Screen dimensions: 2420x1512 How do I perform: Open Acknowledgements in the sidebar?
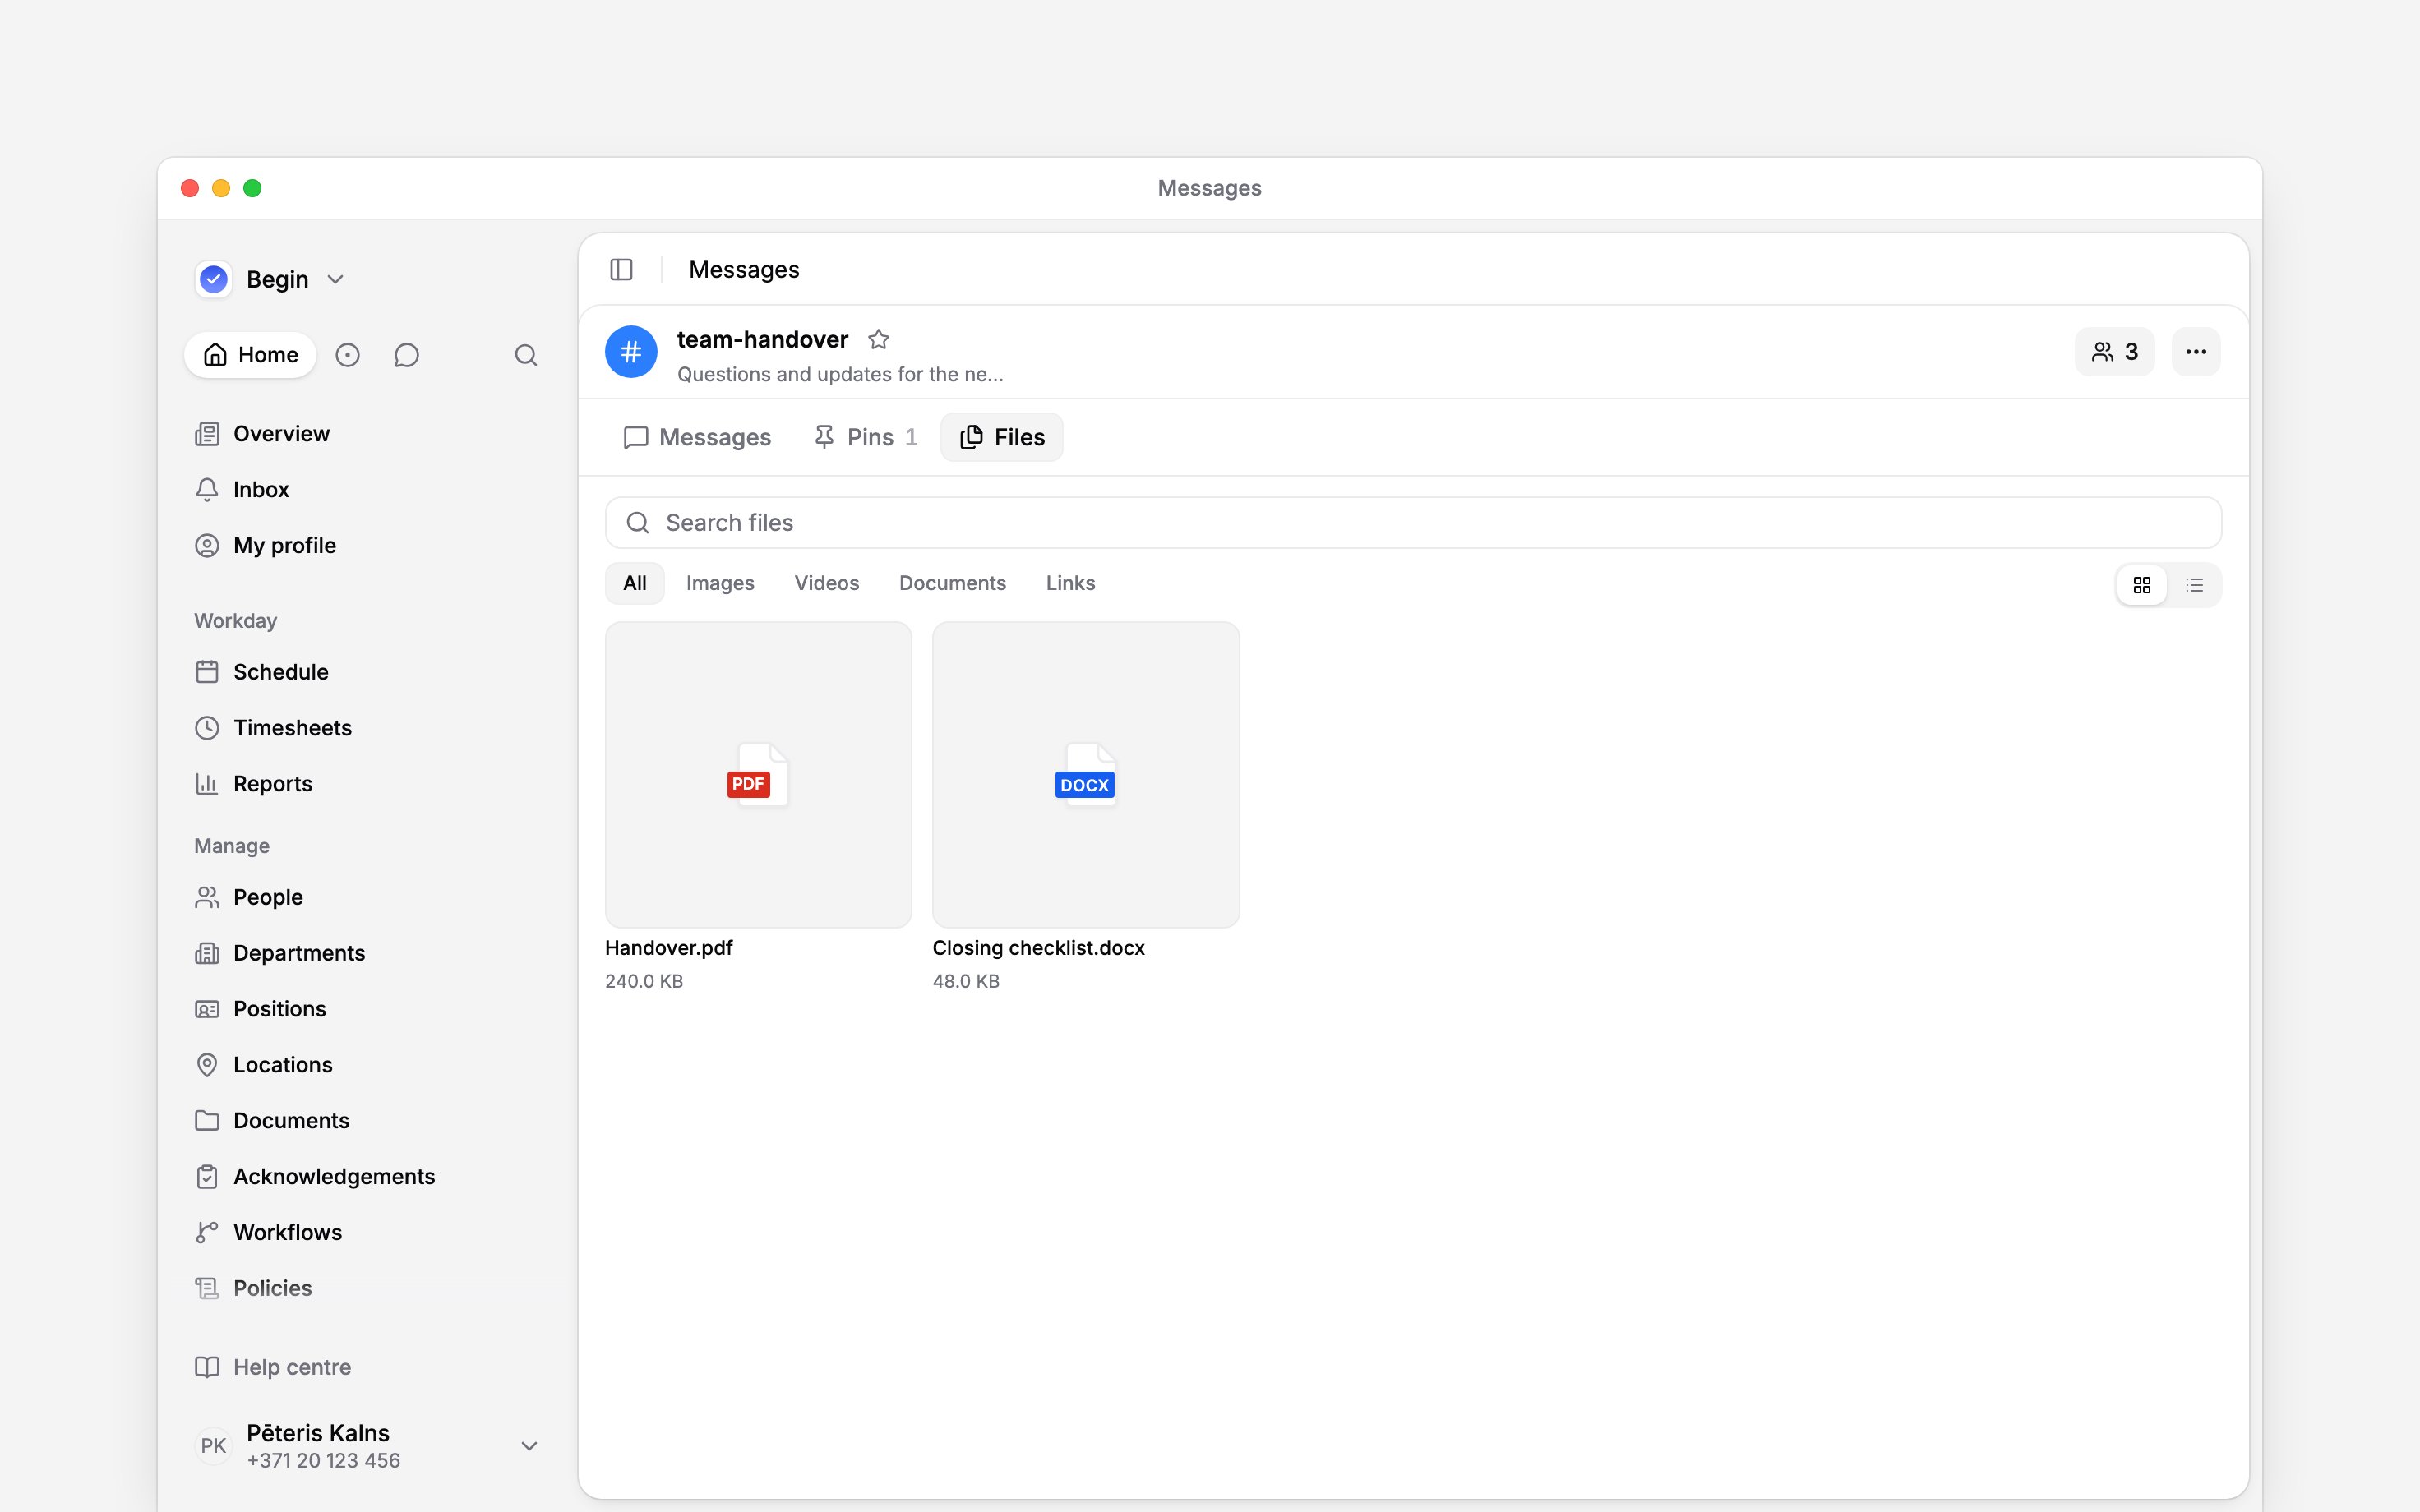point(367,1177)
